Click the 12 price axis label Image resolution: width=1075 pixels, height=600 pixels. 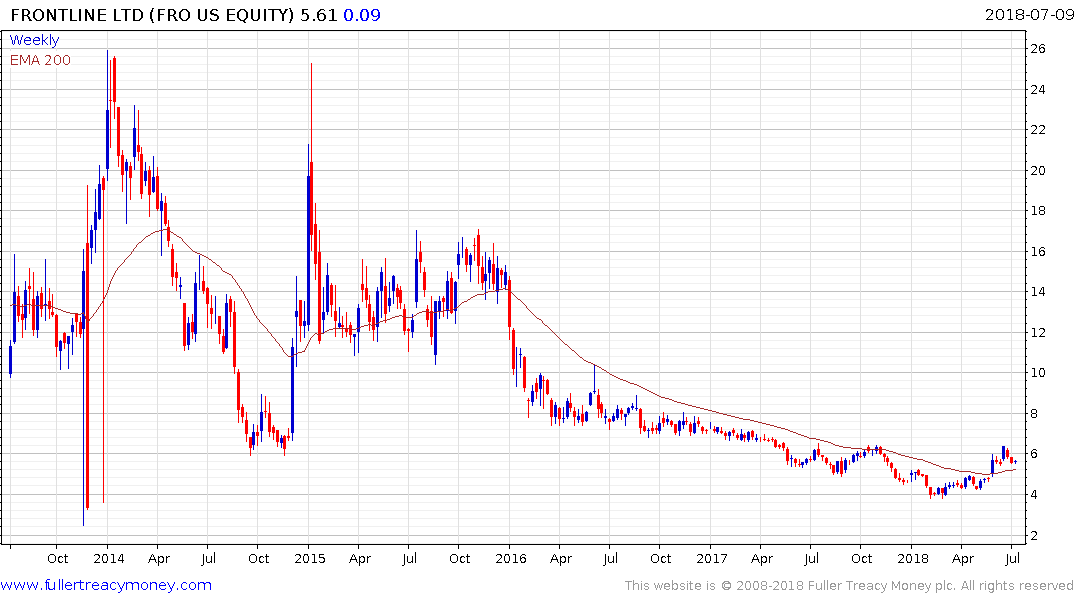tap(1038, 333)
